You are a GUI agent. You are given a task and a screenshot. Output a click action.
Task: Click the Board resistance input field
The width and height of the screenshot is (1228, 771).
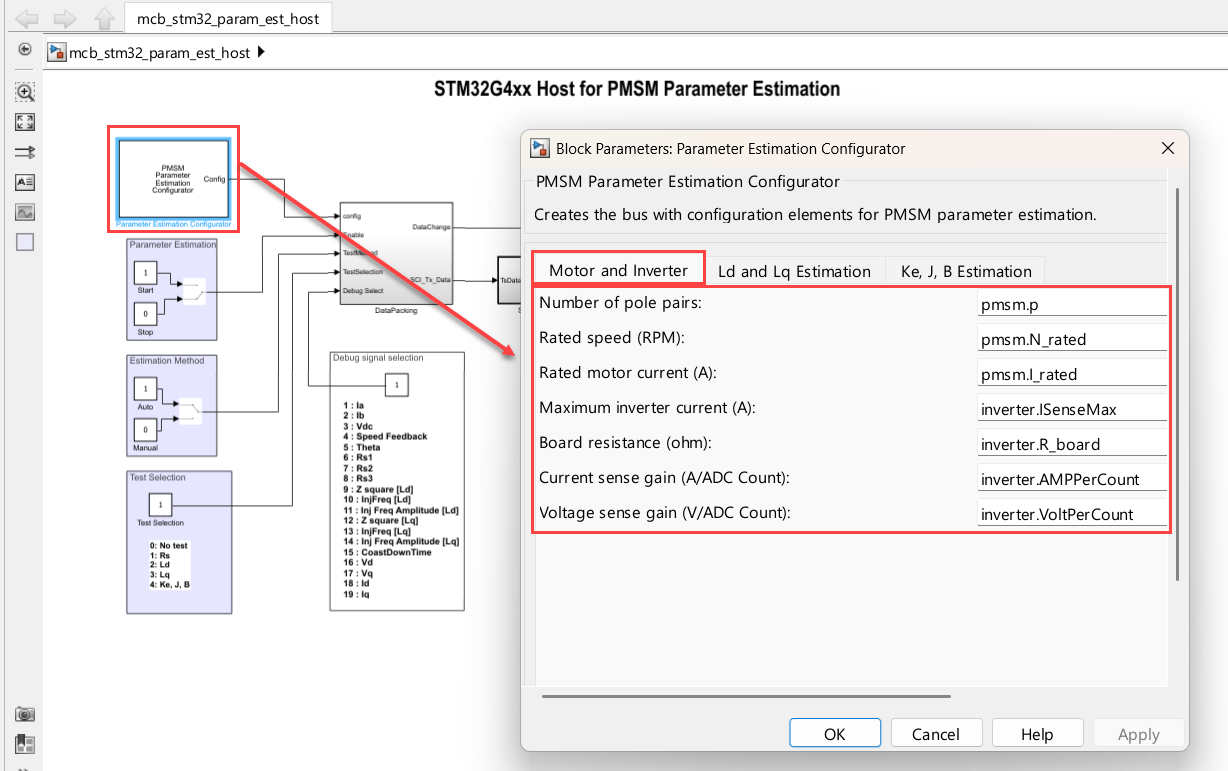point(1071,444)
